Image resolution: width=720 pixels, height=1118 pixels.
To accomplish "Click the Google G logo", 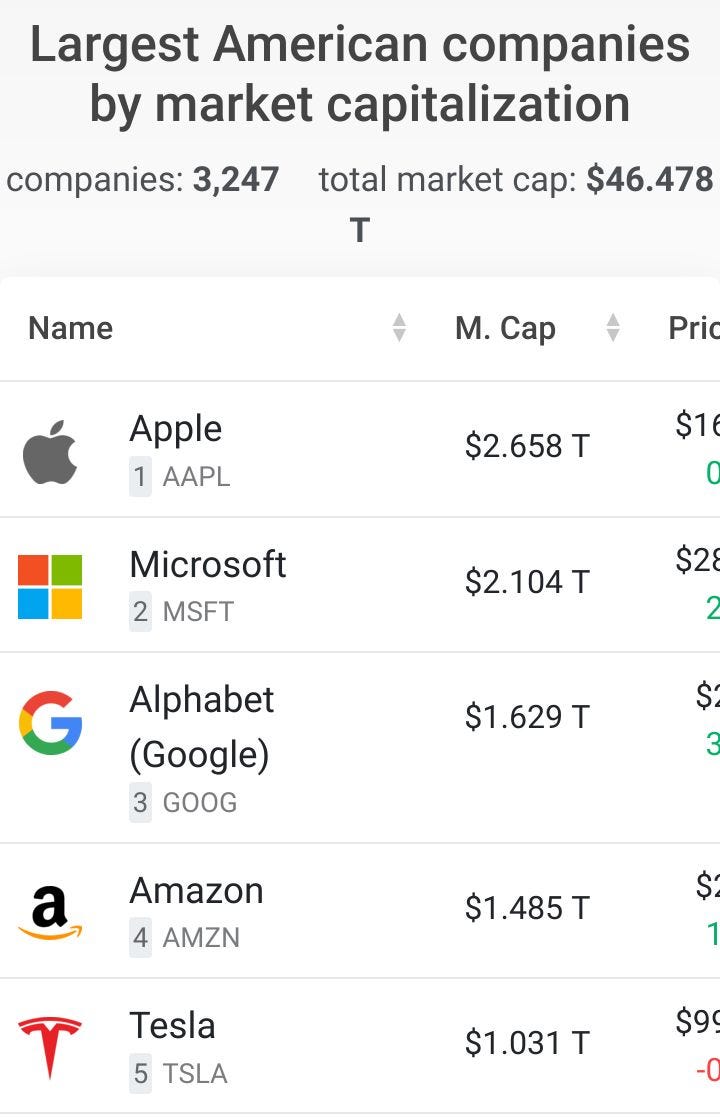I will (51, 722).
